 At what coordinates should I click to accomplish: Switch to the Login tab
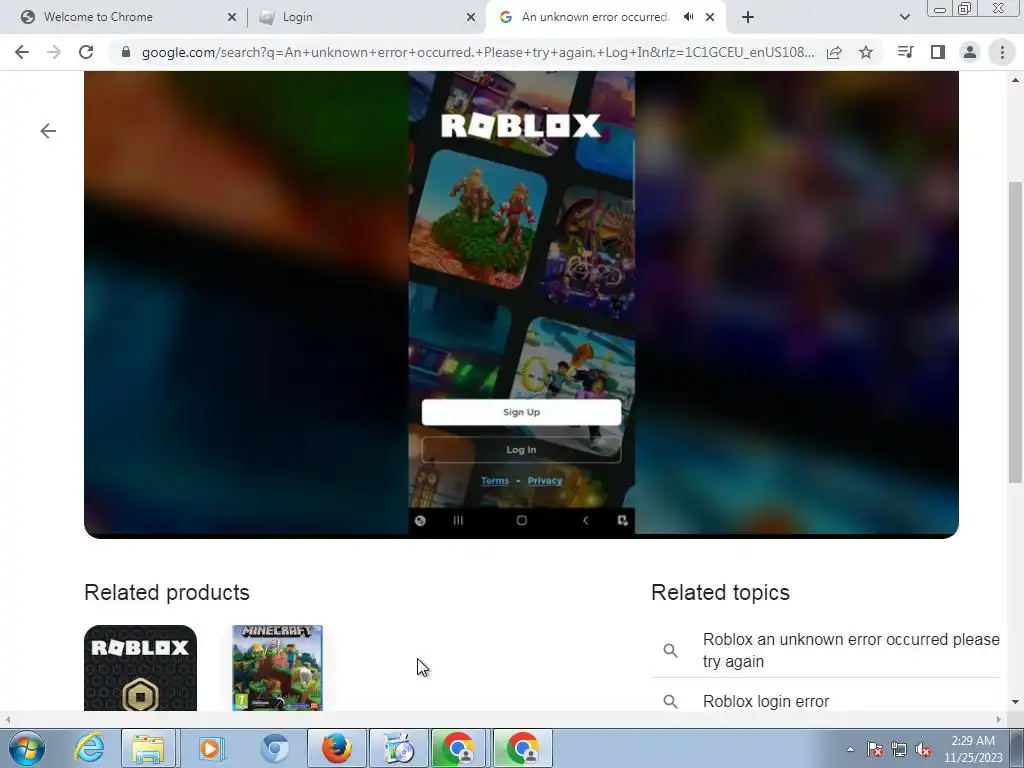(297, 17)
